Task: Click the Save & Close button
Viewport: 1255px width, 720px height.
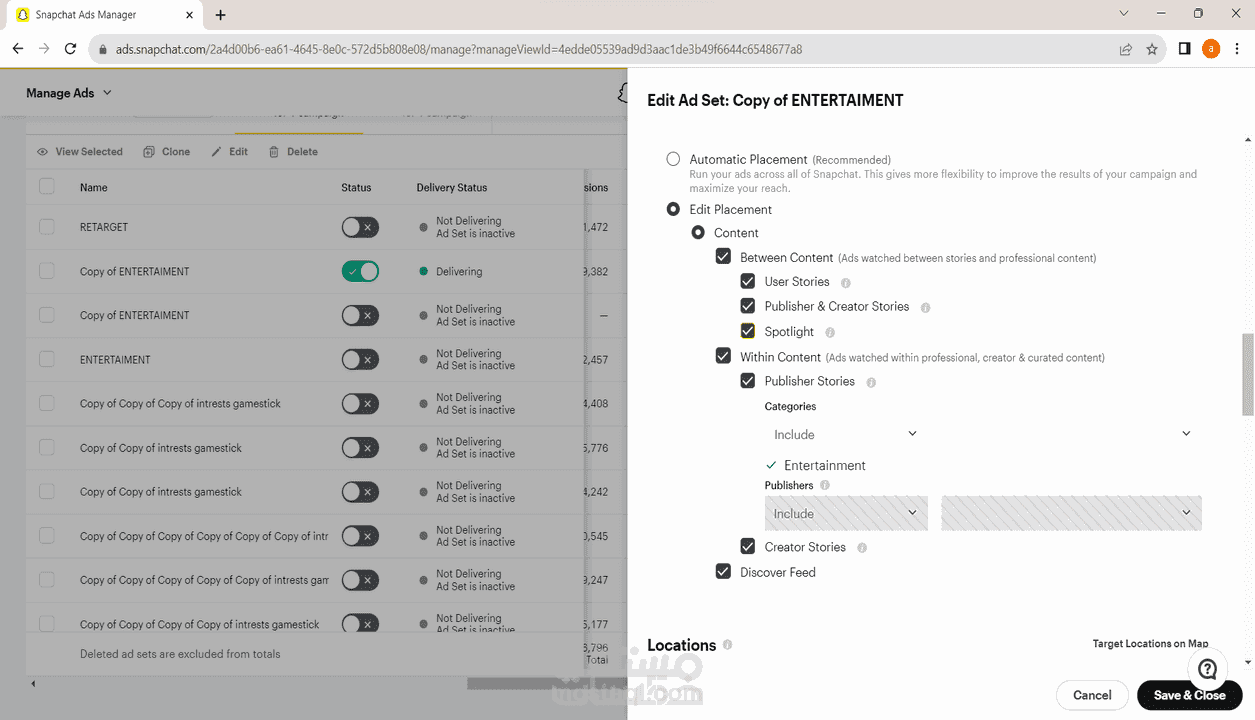Action: click(1189, 695)
